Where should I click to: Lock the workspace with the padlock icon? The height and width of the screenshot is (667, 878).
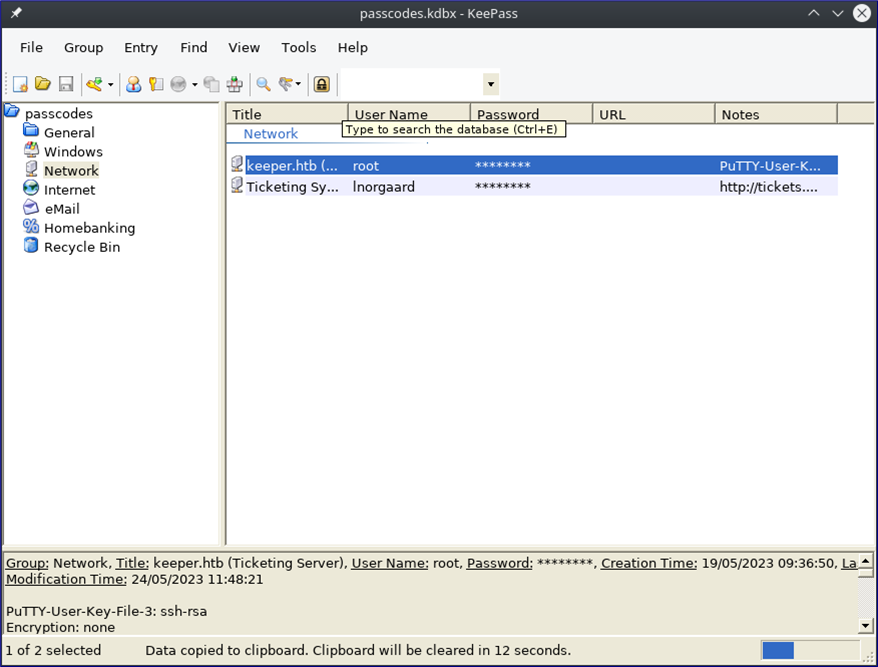[x=321, y=85]
